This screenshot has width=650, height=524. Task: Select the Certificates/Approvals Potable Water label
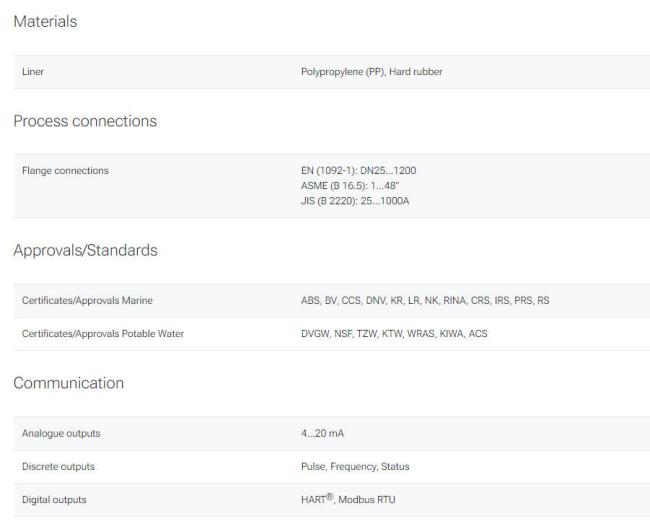click(103, 334)
